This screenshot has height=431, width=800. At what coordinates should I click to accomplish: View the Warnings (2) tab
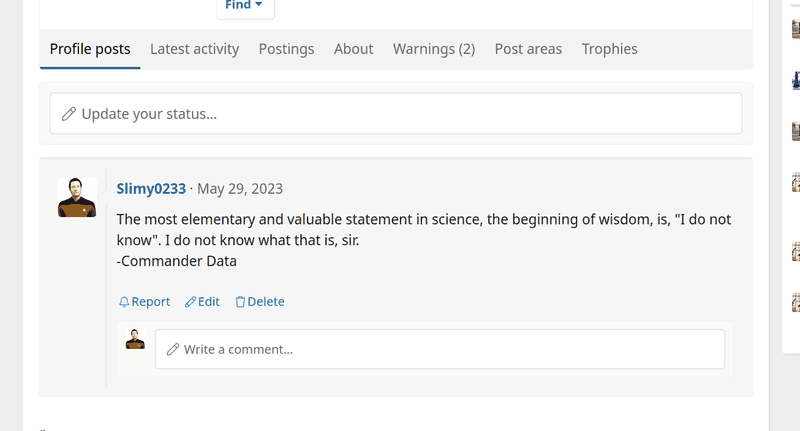pos(433,49)
